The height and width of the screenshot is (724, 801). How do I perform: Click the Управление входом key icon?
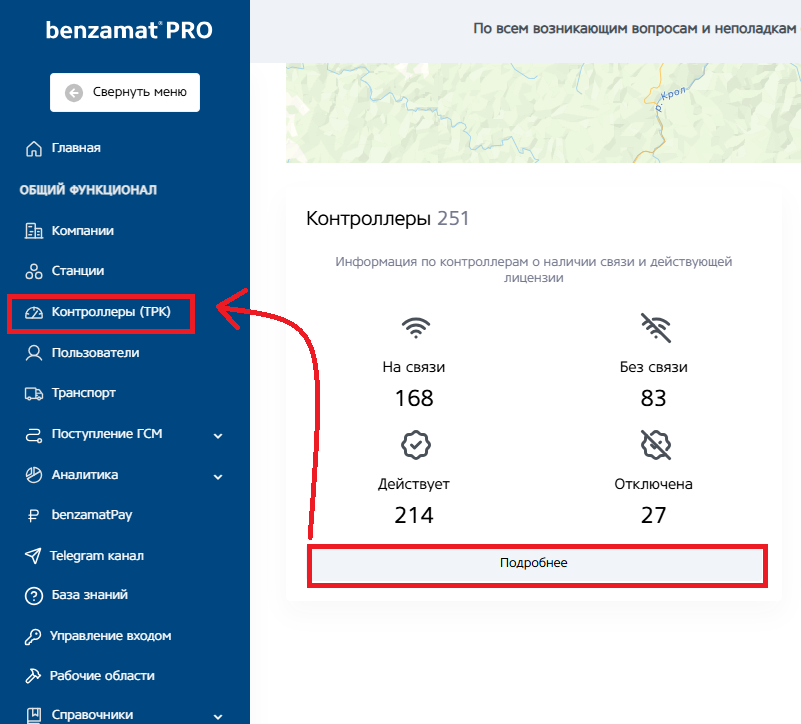point(33,637)
